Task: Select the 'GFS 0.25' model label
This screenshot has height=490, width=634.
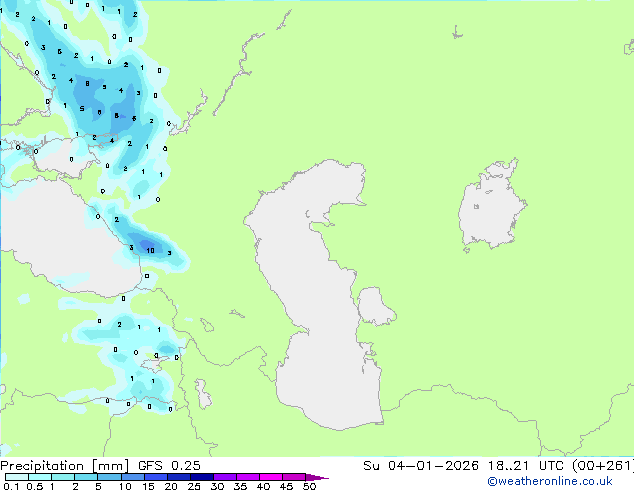Action: pos(169,466)
